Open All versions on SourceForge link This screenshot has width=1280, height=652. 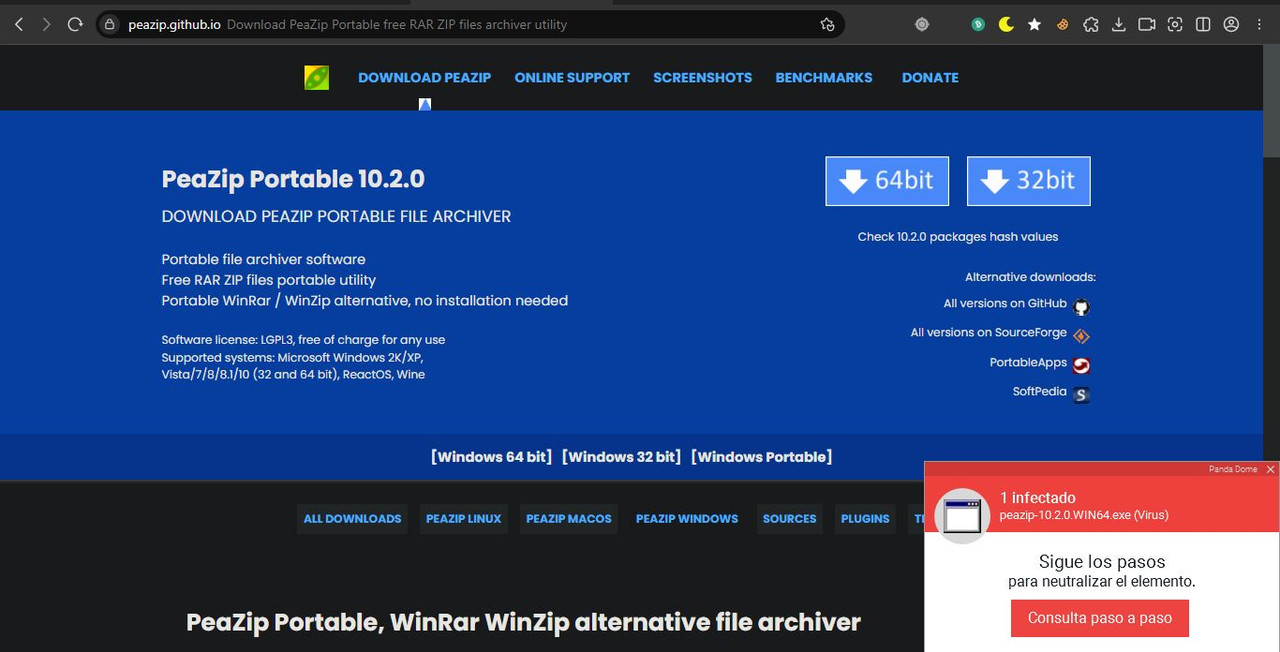point(988,332)
